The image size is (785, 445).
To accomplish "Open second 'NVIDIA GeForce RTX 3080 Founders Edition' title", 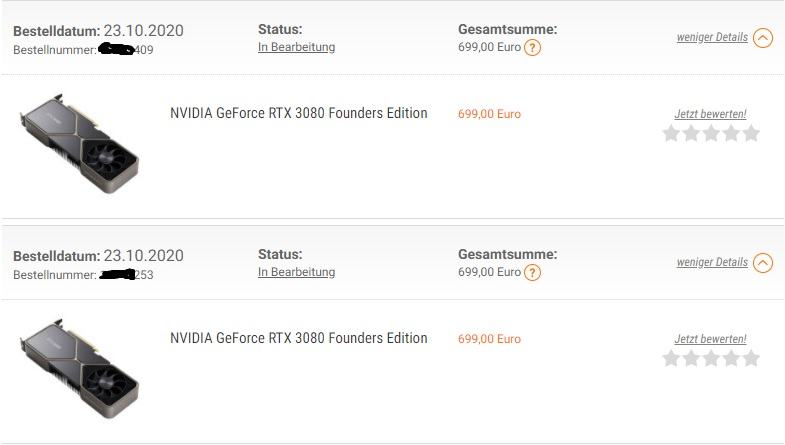I will coord(299,338).
